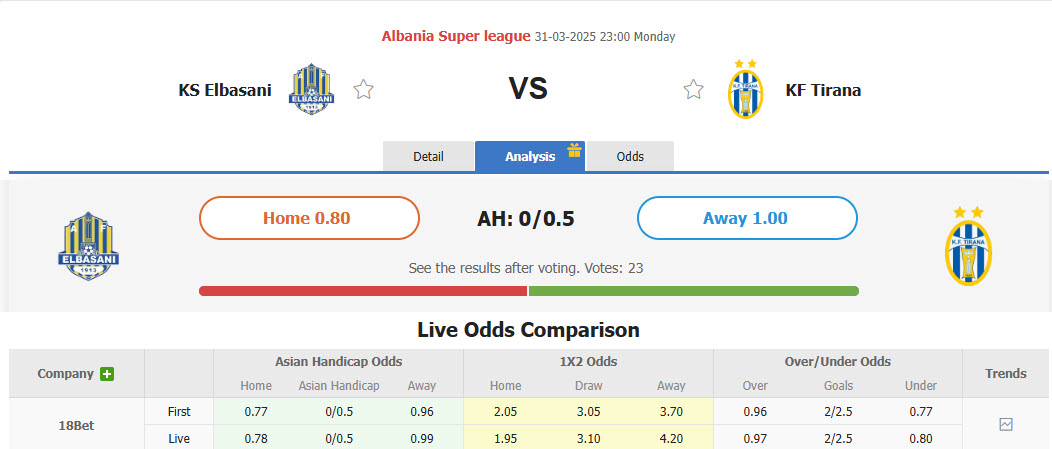Image resolution: width=1052 pixels, height=449 pixels.
Task: Open the 18Bet trends chart icon
Action: tap(1006, 424)
